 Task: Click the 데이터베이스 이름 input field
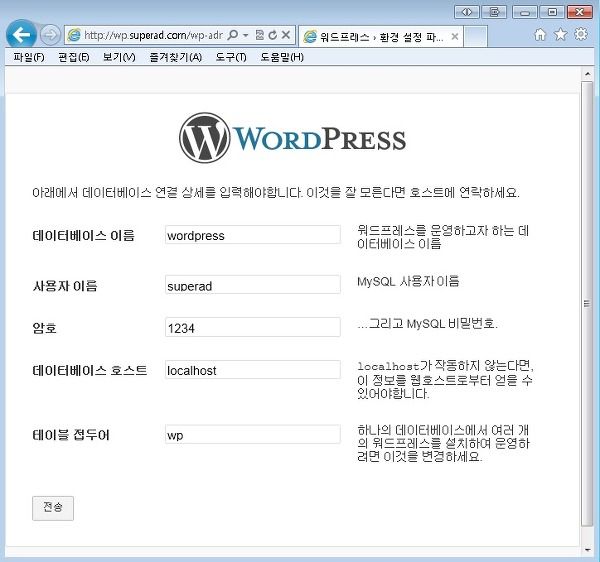[253, 235]
